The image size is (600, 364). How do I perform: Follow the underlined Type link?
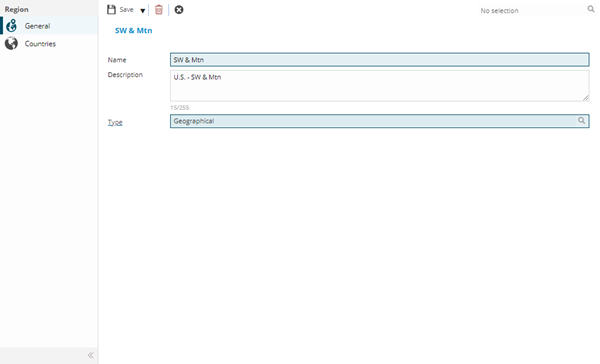click(115, 122)
